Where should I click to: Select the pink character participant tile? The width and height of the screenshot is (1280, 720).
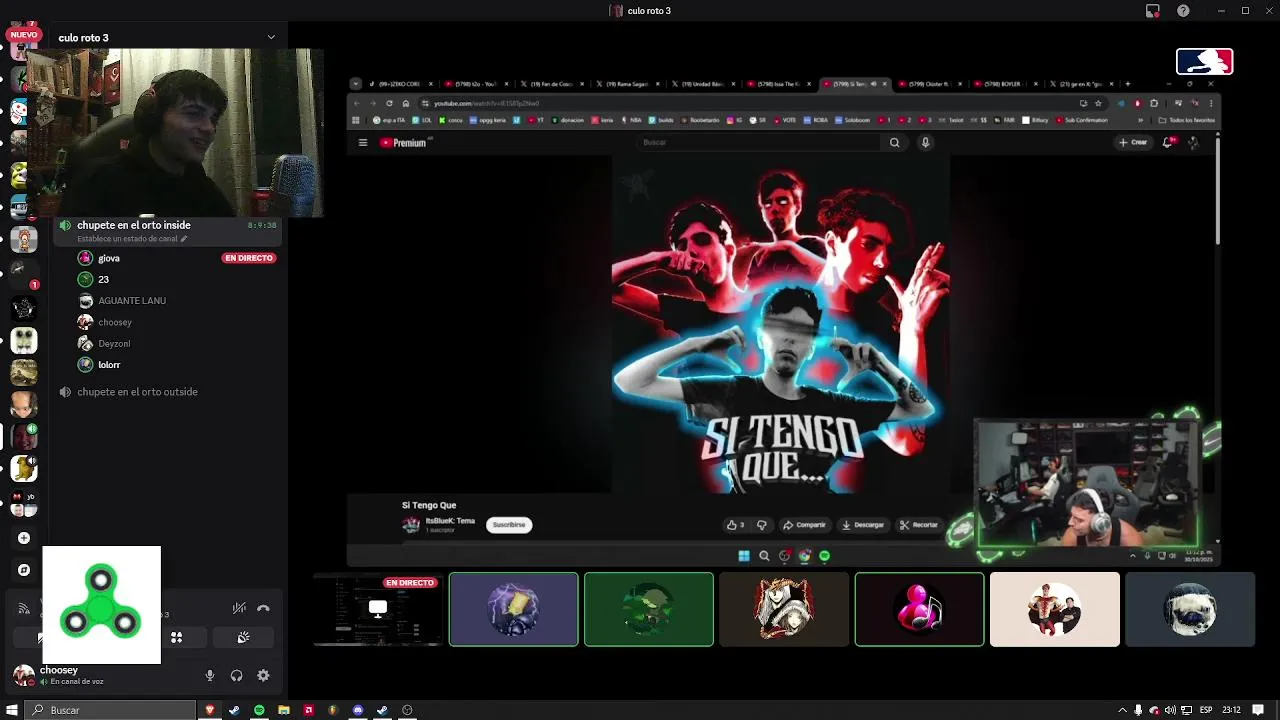919,609
